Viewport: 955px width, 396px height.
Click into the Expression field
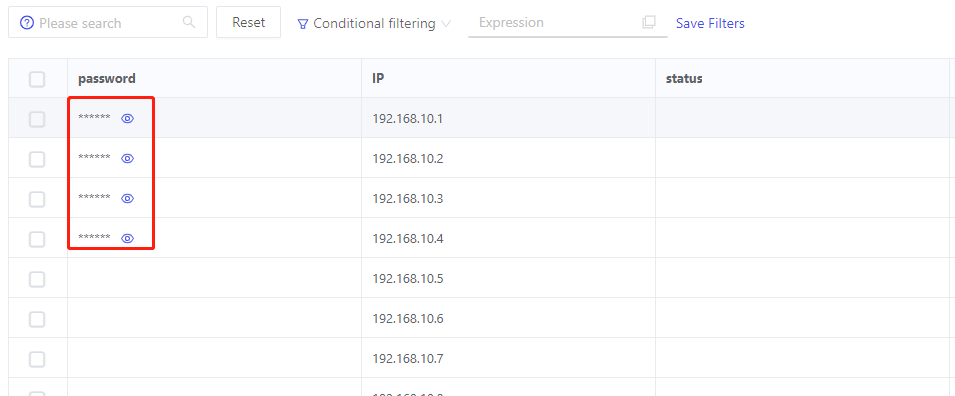(568, 23)
